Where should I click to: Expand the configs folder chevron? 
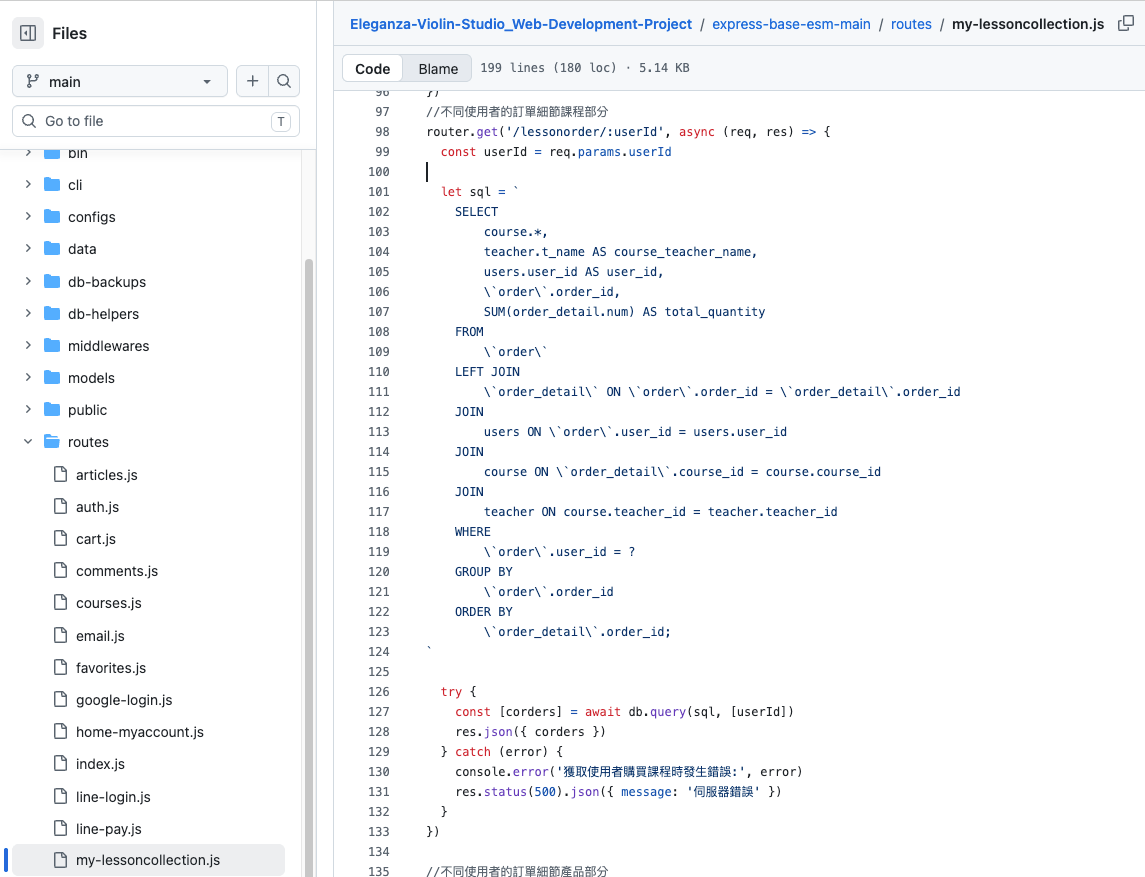(x=28, y=217)
